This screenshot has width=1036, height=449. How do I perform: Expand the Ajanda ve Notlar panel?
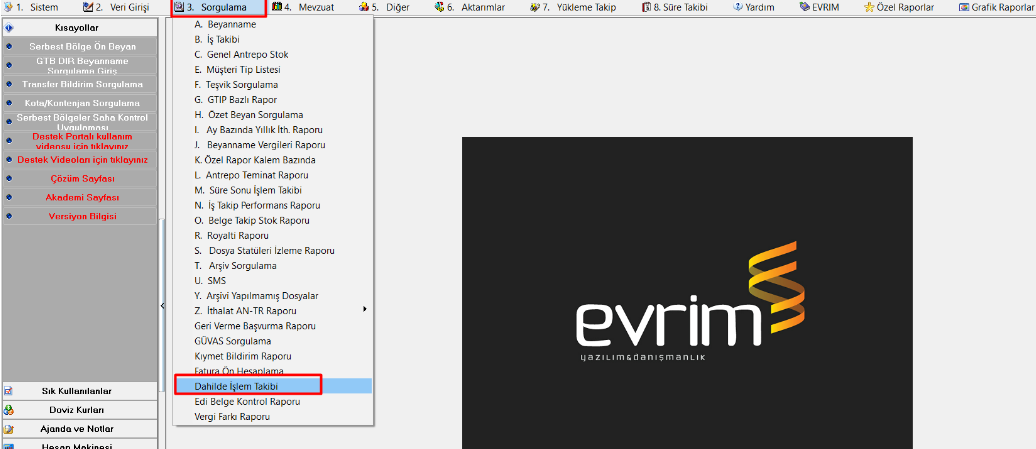[79, 429]
